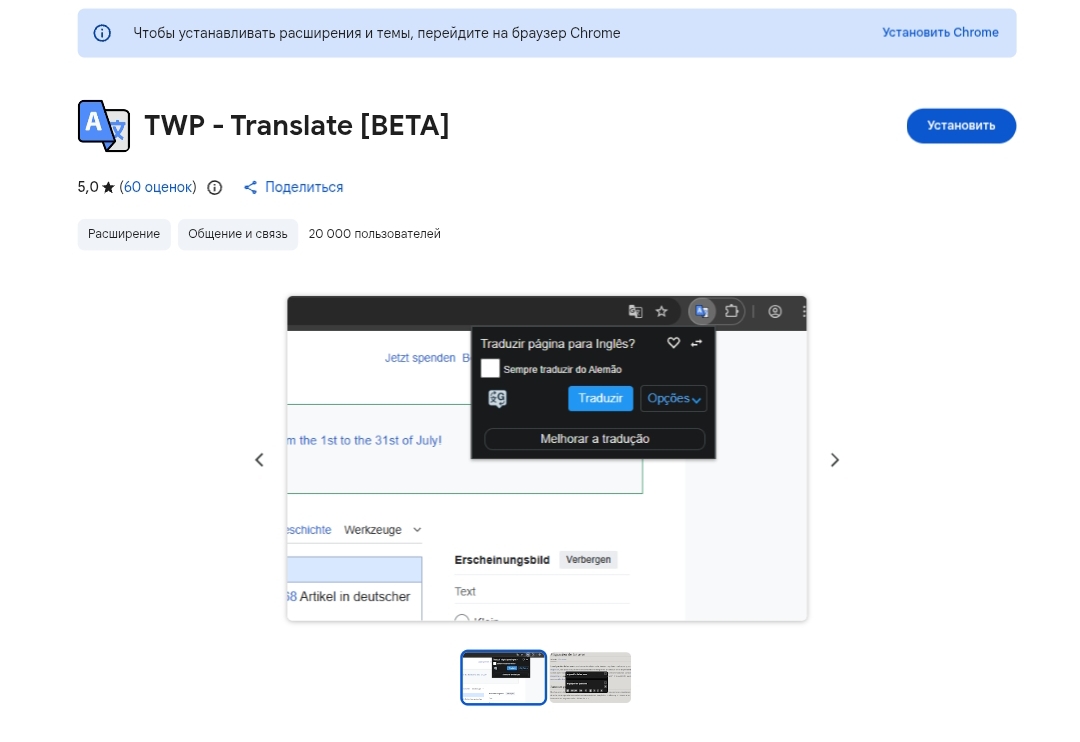1080x742 pixels.
Task: Select the Общение и связь chip
Action: 238,234
